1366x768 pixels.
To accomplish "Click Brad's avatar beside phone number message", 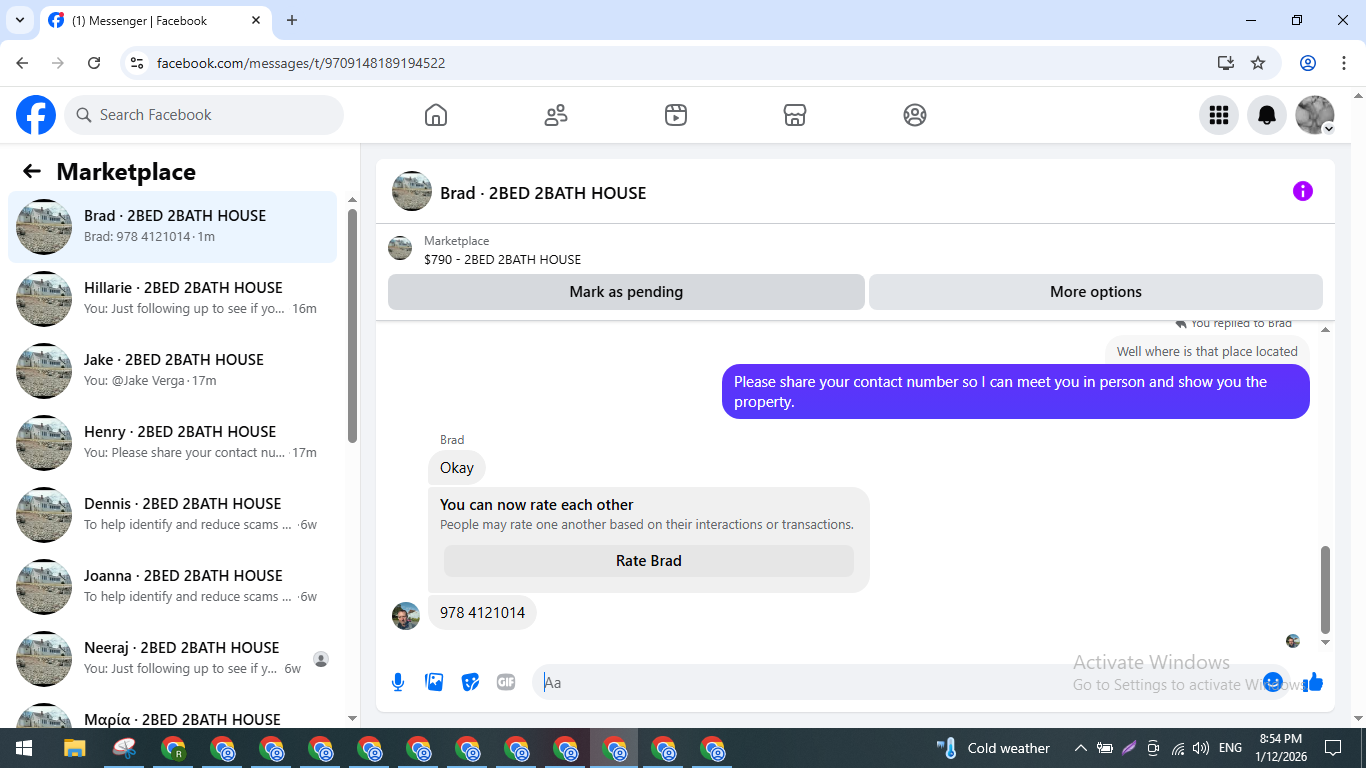I will click(406, 616).
